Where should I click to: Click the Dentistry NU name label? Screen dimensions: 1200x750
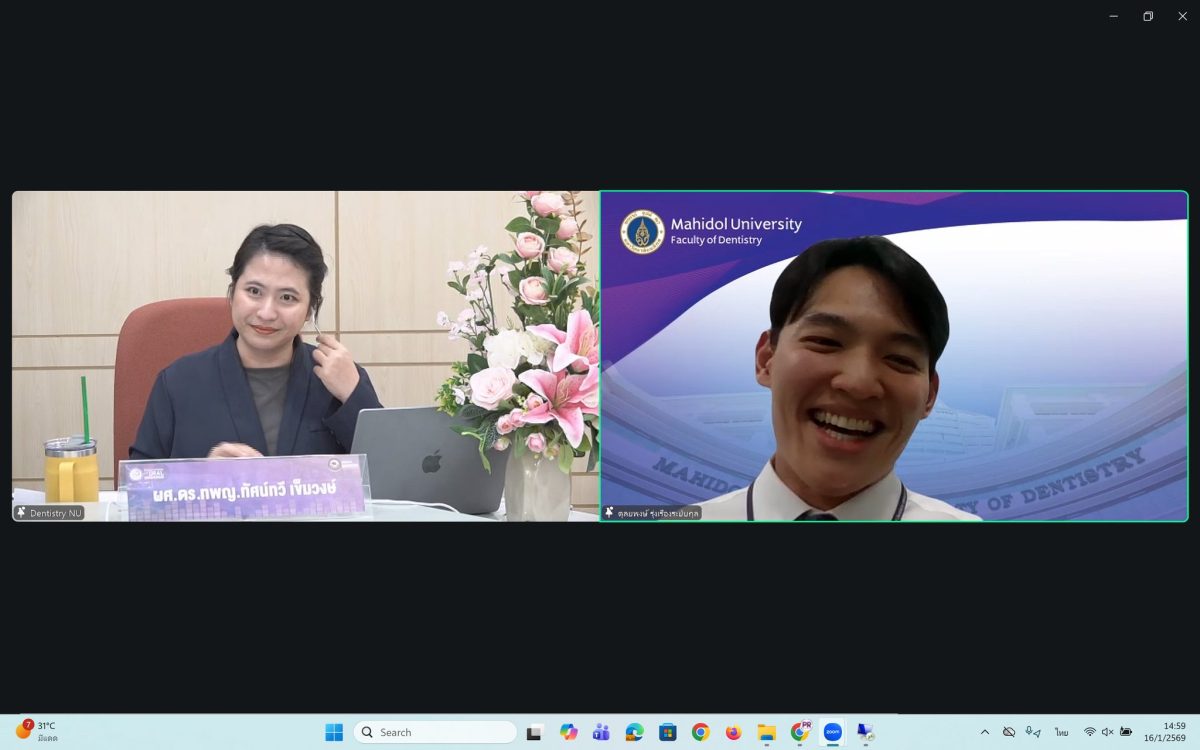coord(56,513)
